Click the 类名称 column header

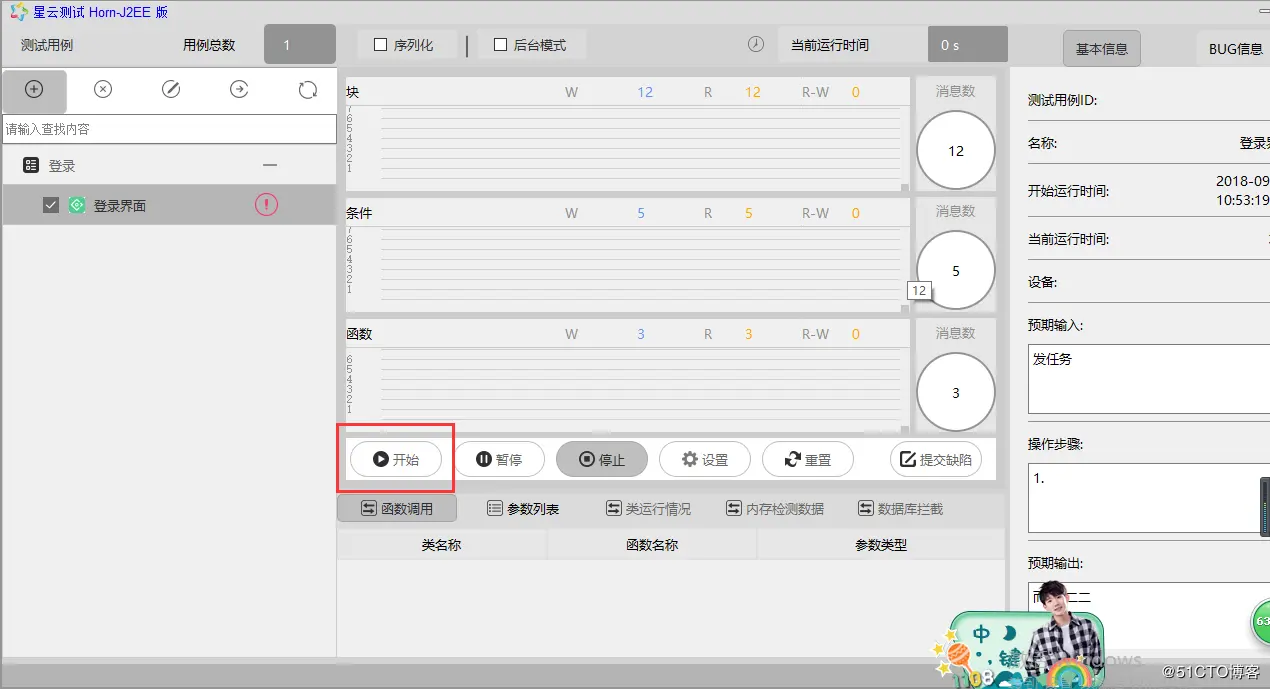441,545
